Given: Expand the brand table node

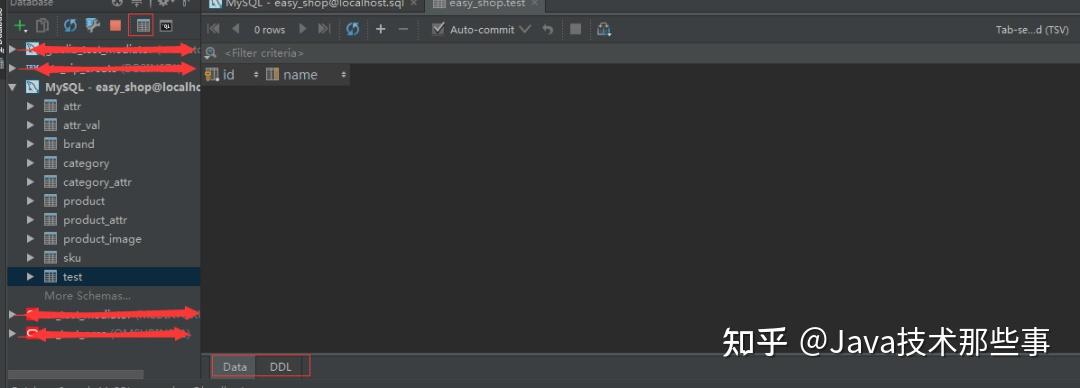Looking at the screenshot, I should [x=30, y=144].
